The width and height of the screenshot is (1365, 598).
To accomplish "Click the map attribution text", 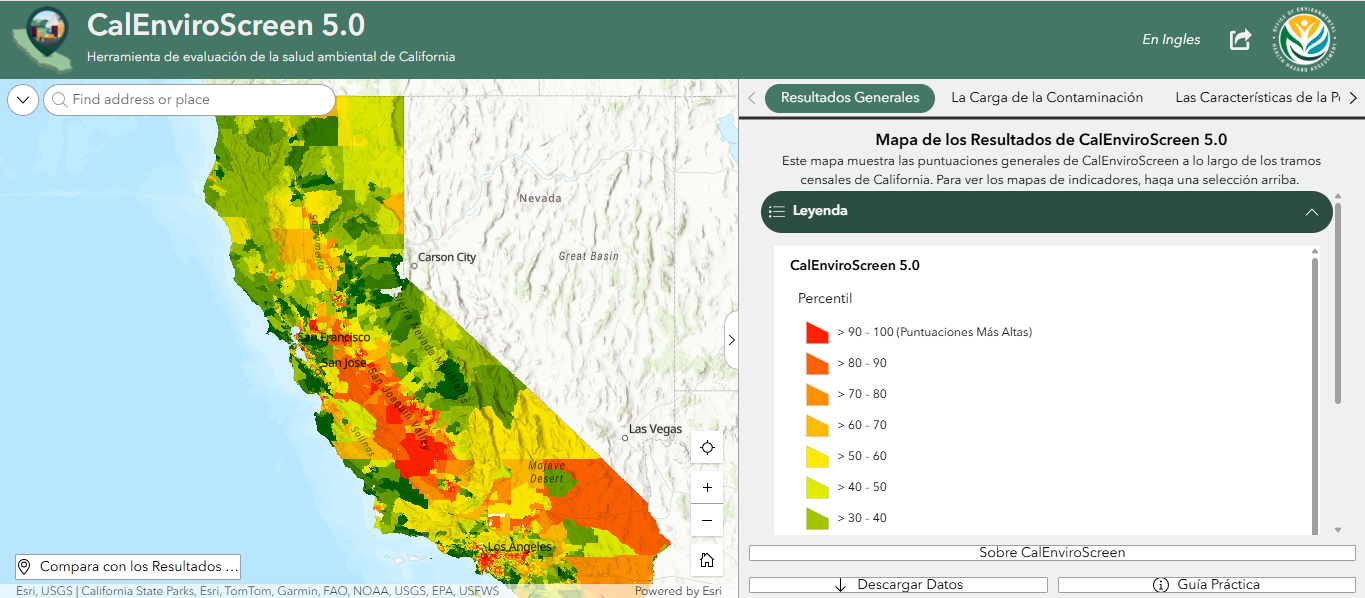I will [x=257, y=591].
